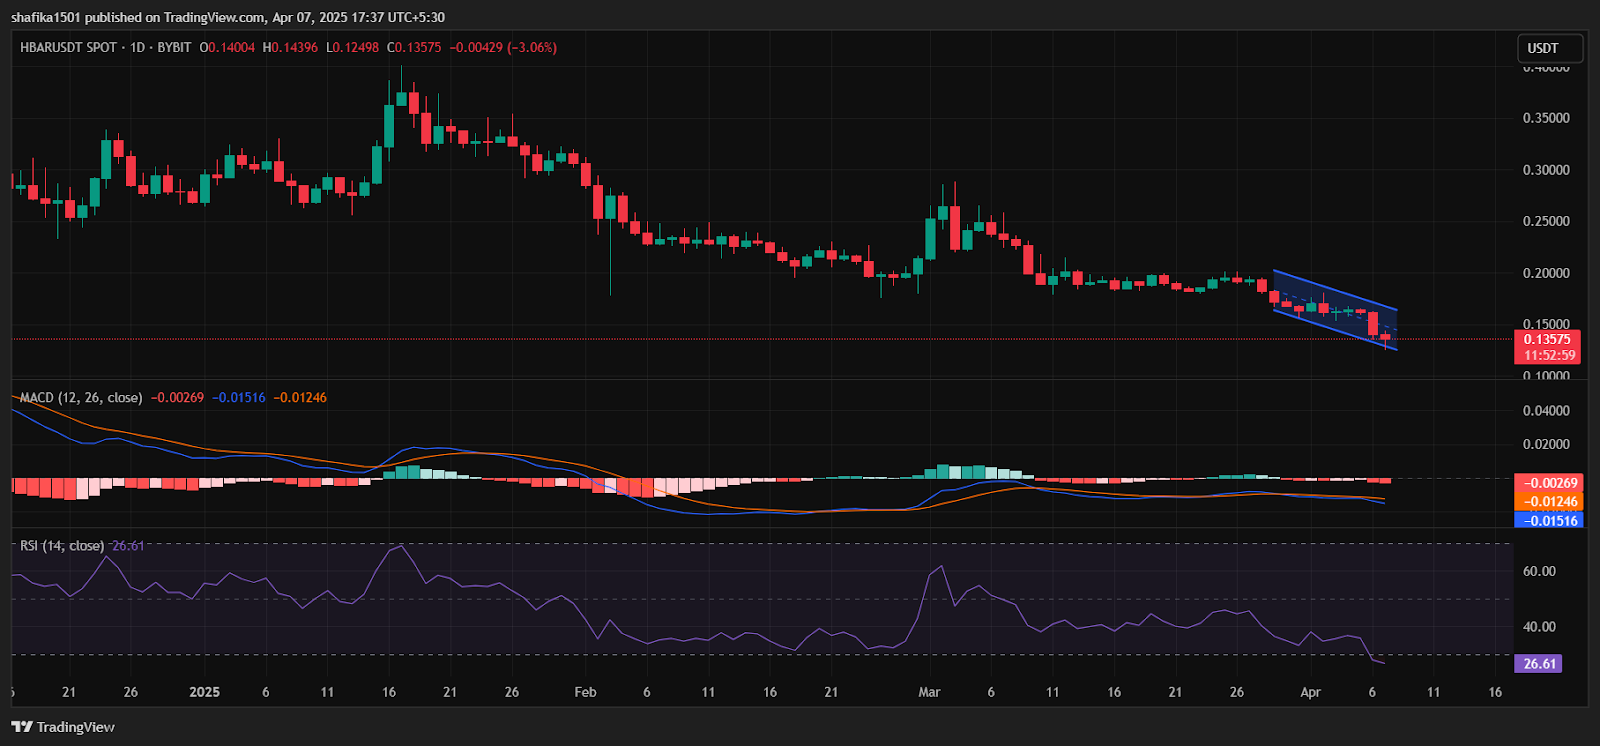Click the purple 26.61 RSI axis tag

tap(1538, 664)
